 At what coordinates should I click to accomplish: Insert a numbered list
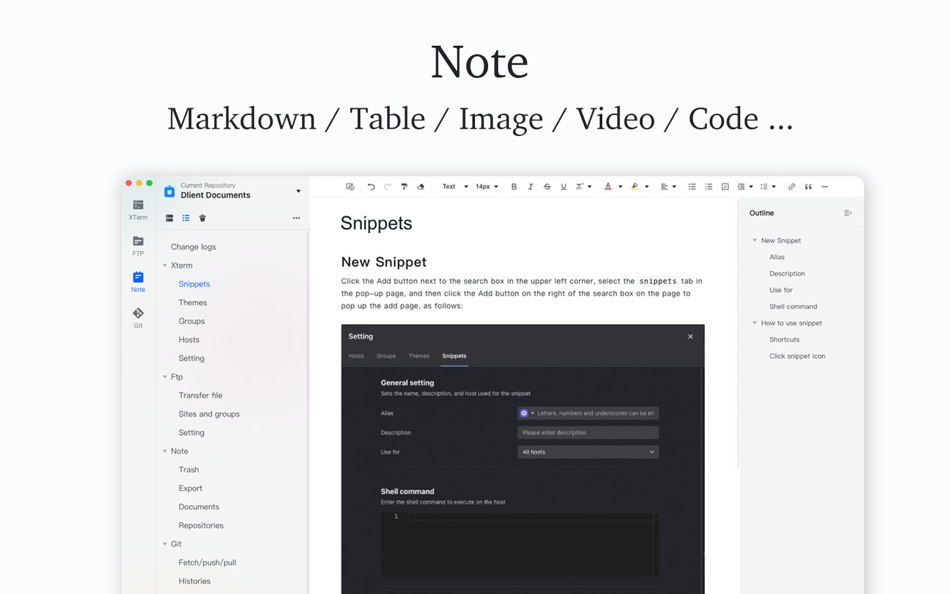click(x=708, y=187)
